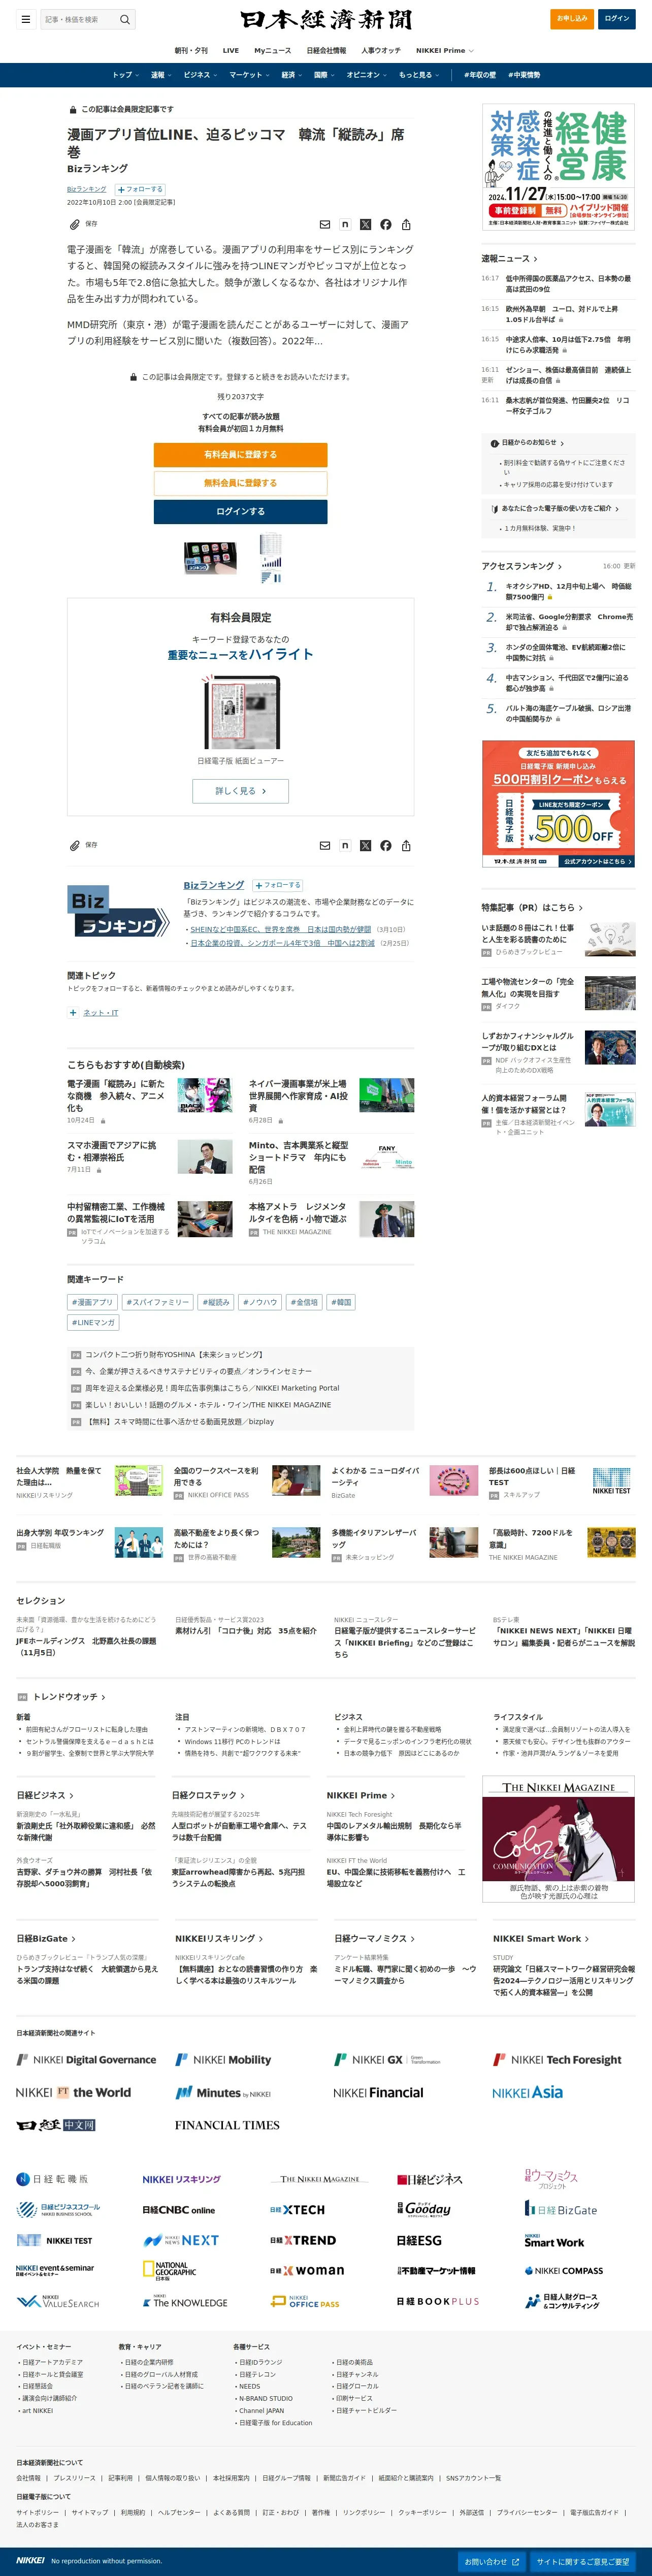The width and height of the screenshot is (652, 2576).
Task: Click the NIKKEI Digital Governance logo
Action: point(86,2059)
